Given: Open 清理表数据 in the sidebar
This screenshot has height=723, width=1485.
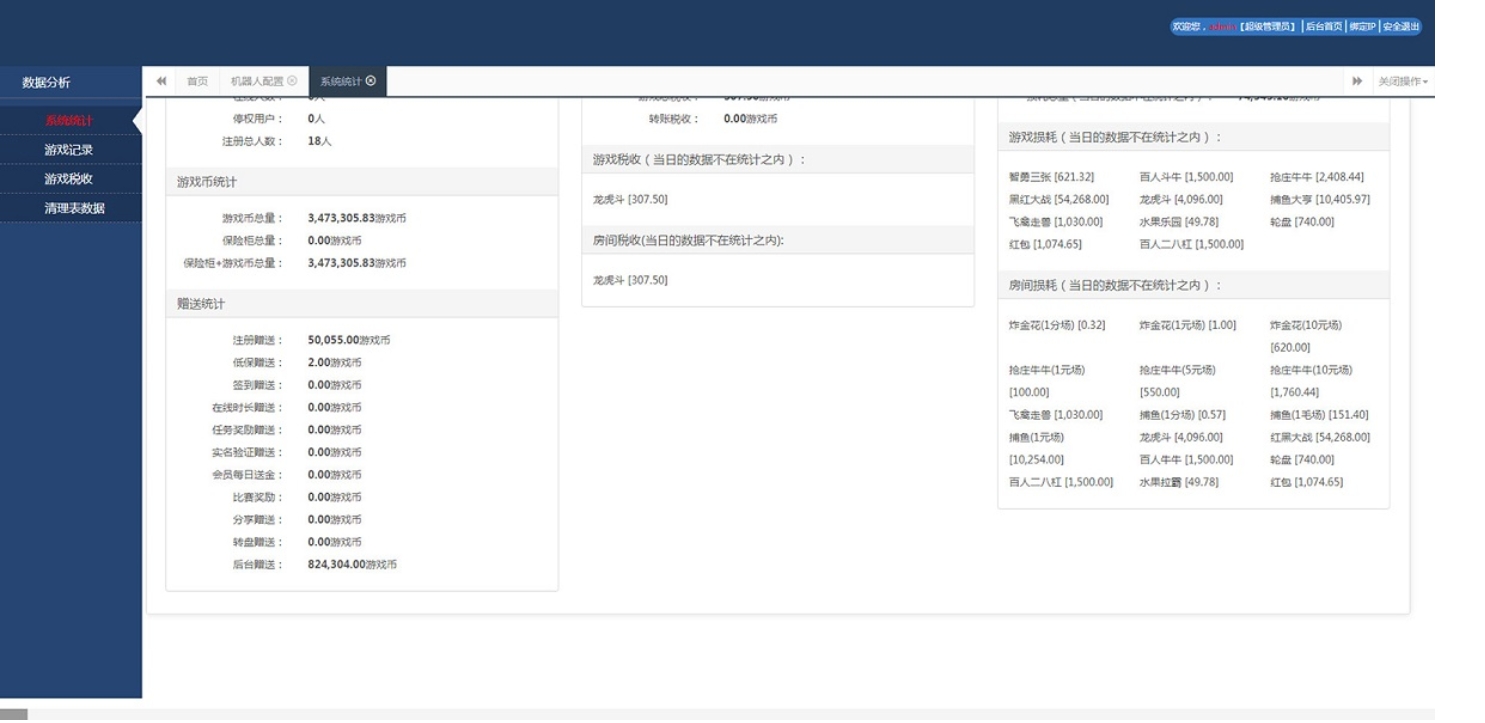Looking at the screenshot, I should pyautogui.click(x=74, y=208).
